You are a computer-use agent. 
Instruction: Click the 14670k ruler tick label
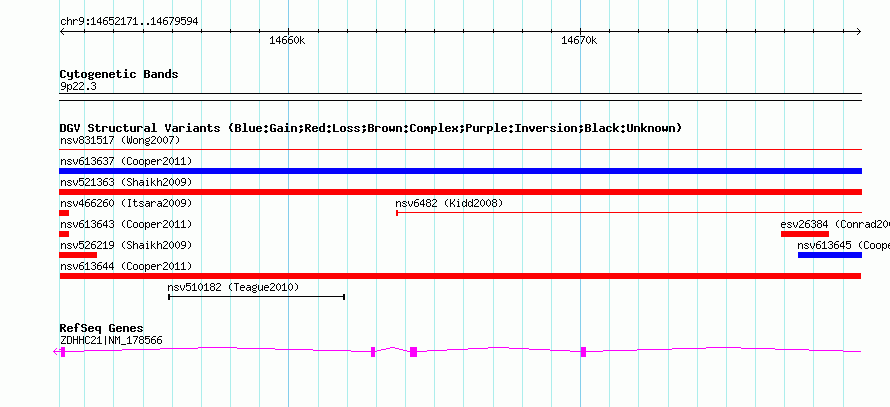click(x=579, y=40)
